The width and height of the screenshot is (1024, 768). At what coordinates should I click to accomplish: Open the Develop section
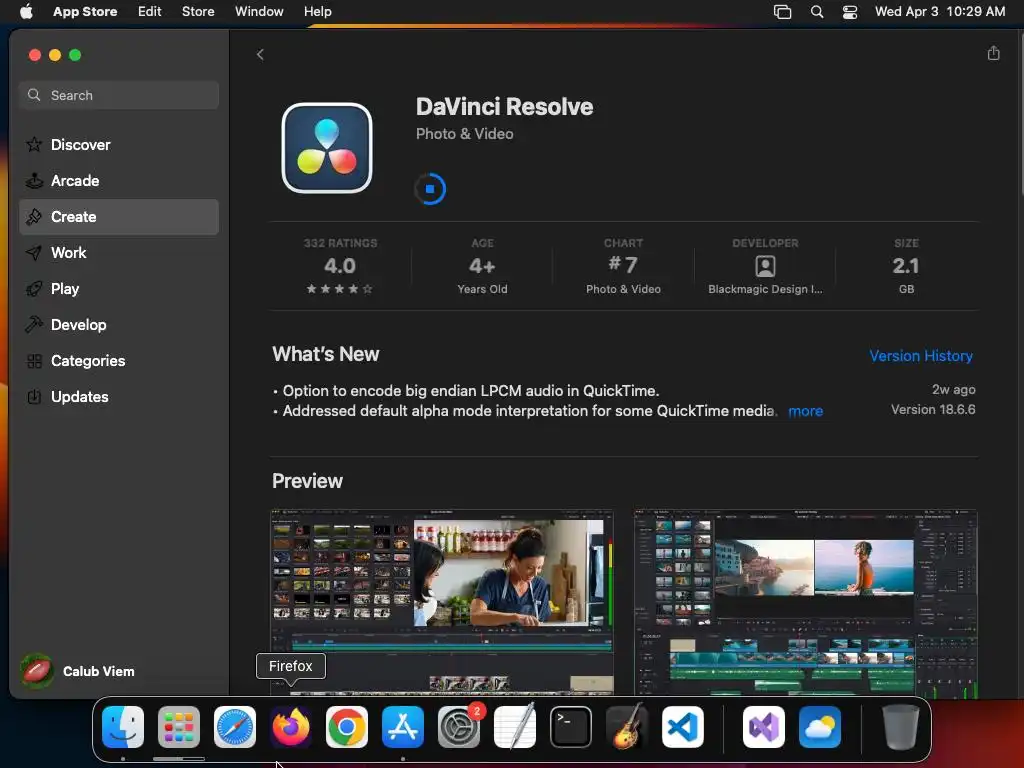tap(119, 325)
